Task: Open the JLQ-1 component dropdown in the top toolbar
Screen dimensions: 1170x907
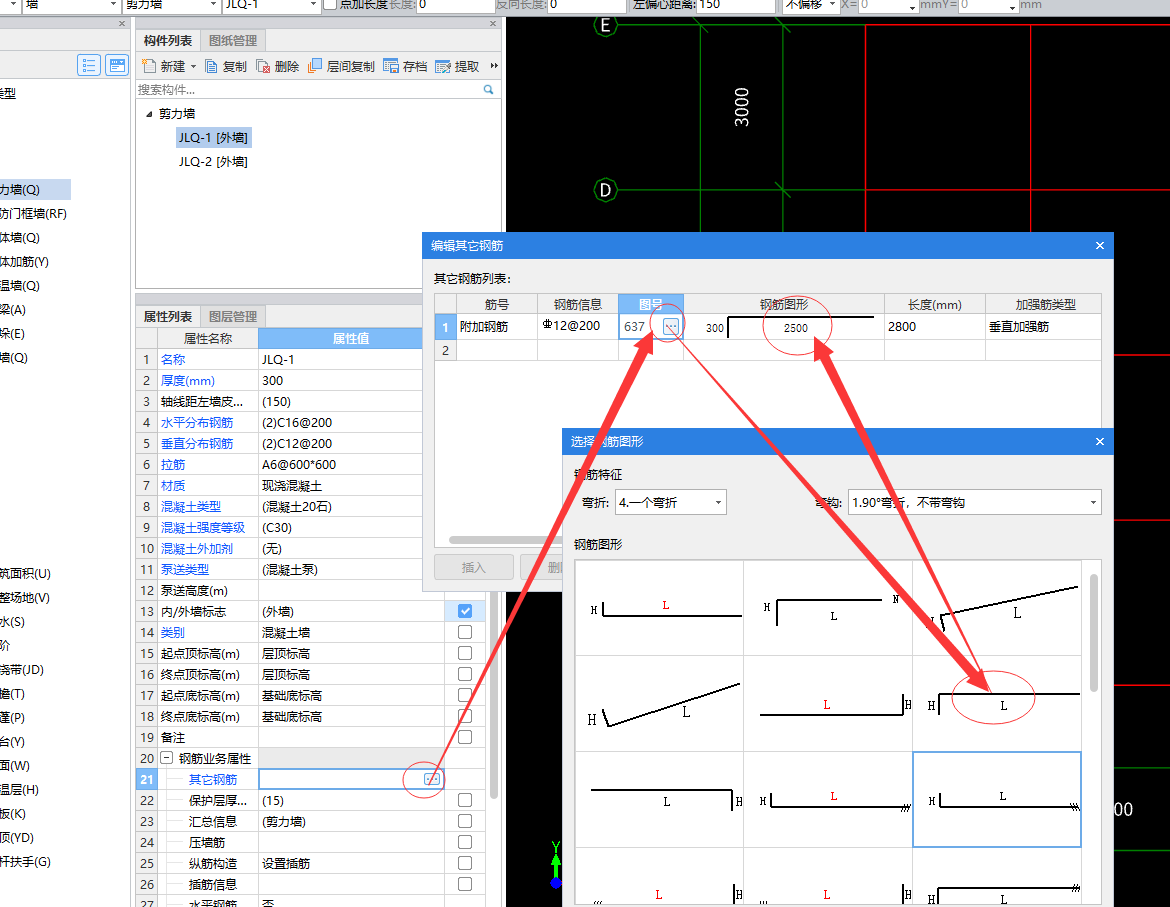Action: click(x=272, y=5)
